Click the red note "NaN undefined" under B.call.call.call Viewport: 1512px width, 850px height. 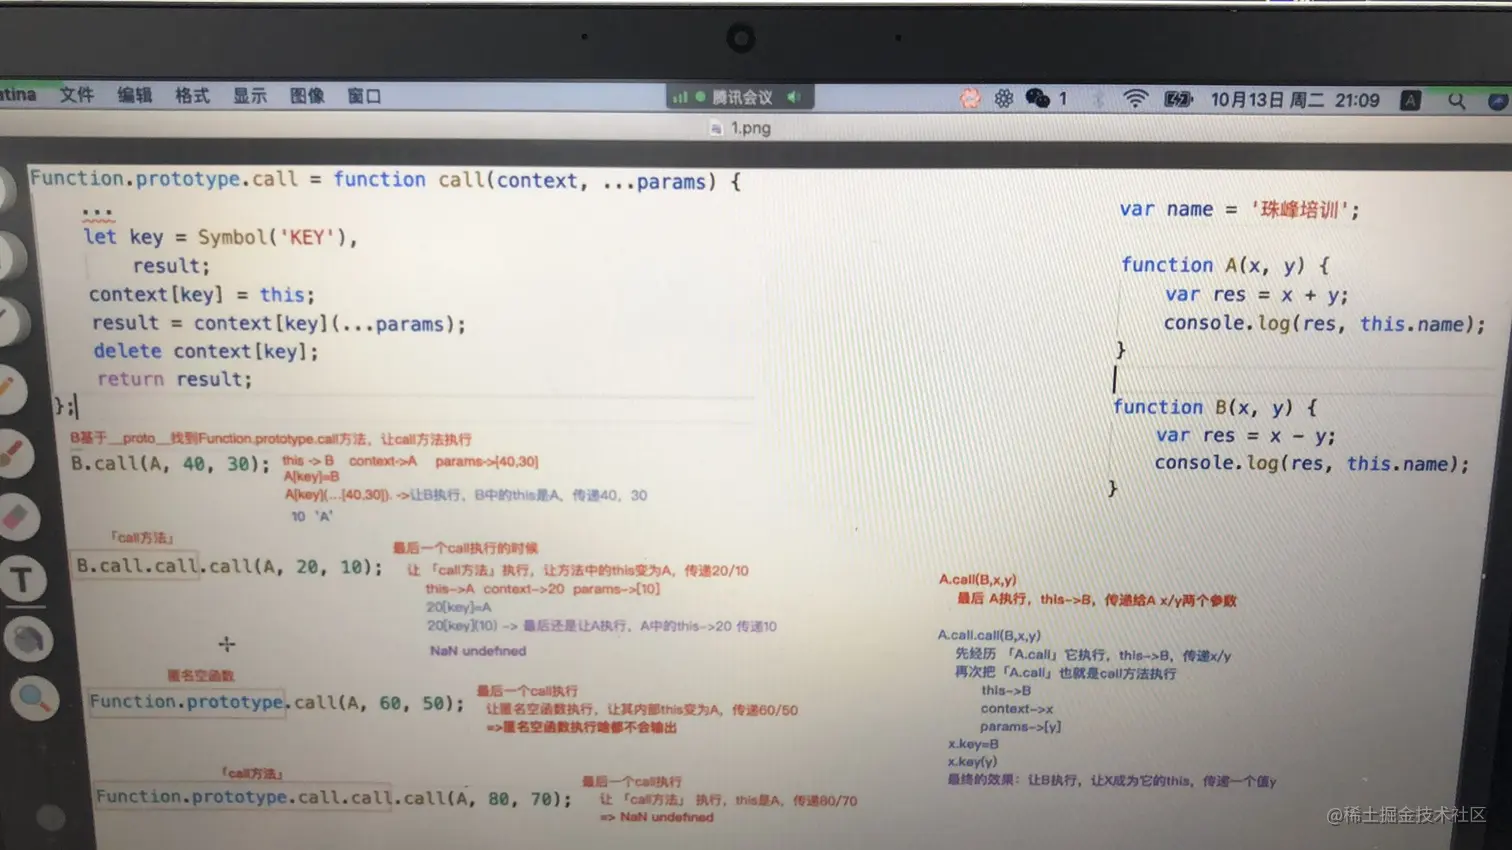click(478, 650)
